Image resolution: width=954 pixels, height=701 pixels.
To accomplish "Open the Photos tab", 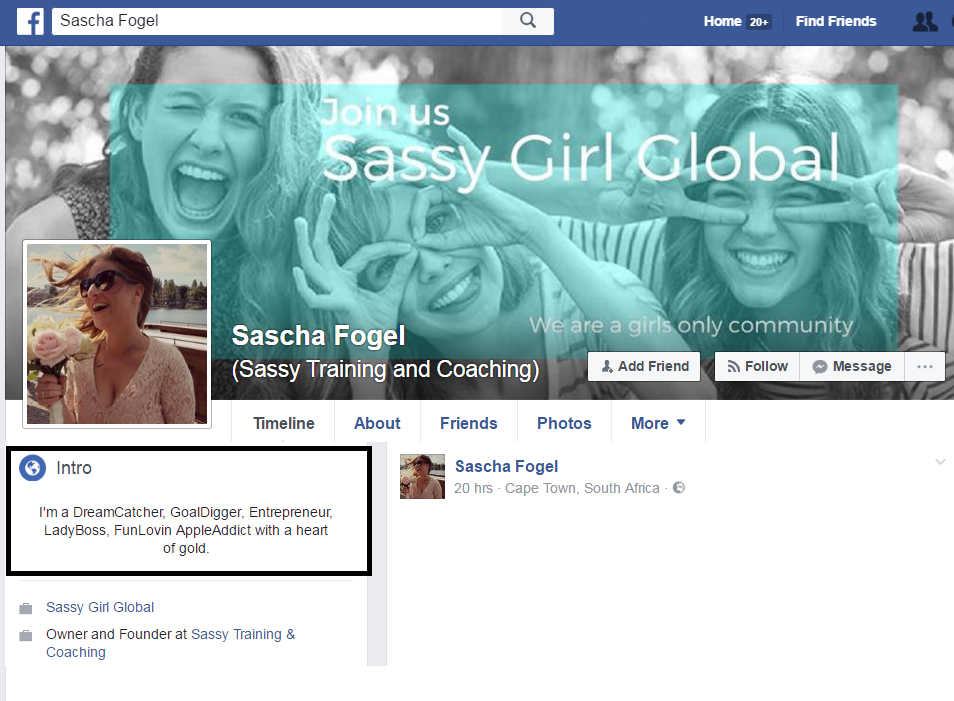I will click(x=564, y=423).
